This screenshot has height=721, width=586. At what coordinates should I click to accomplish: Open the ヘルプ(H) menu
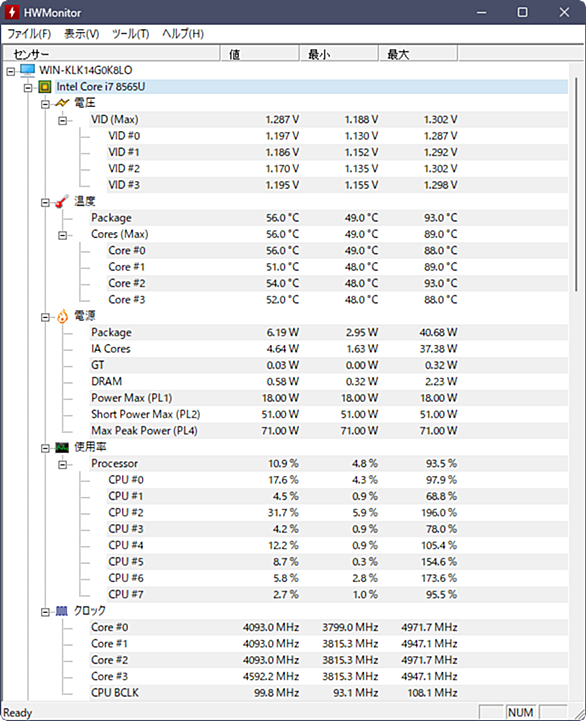coord(183,34)
